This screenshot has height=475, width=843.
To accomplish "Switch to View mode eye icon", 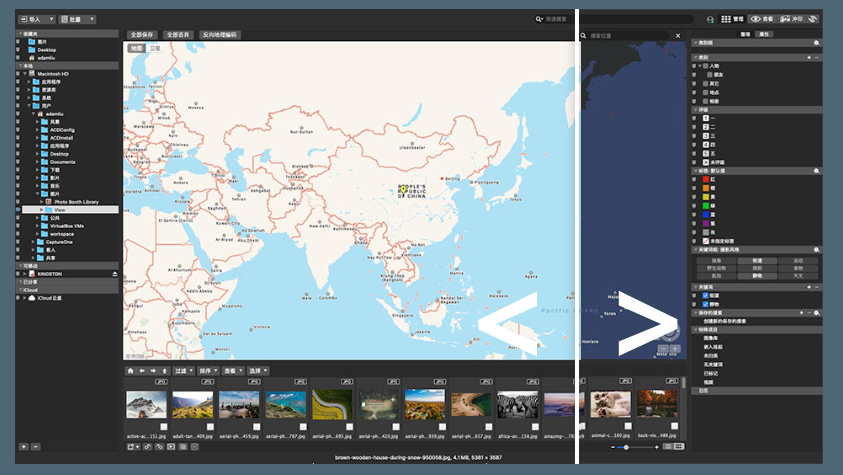I will point(755,19).
